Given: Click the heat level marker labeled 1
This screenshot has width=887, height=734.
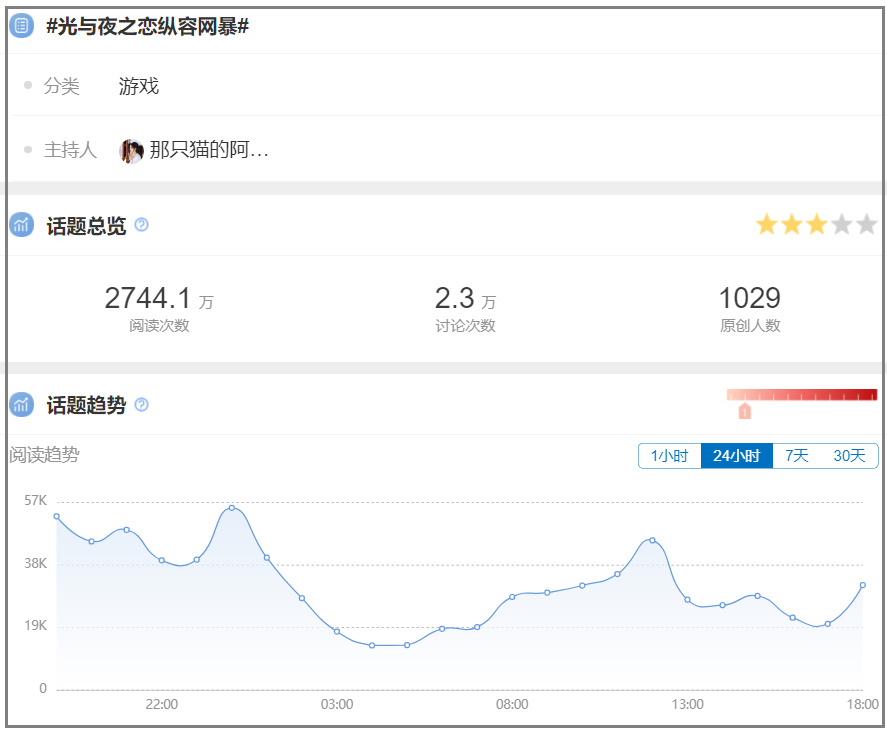Looking at the screenshot, I should [x=744, y=411].
